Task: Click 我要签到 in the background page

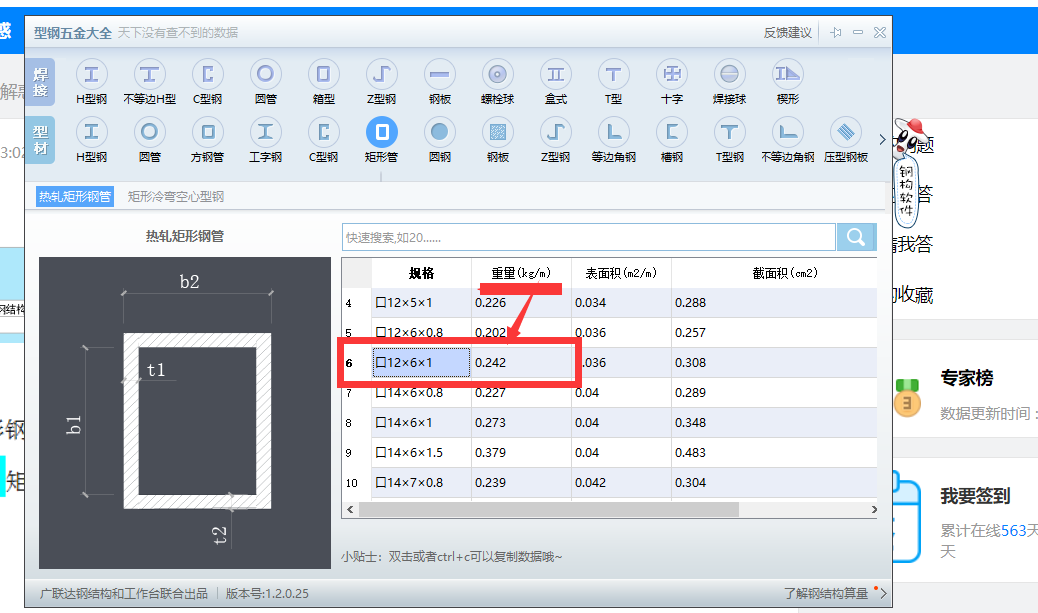Action: click(x=975, y=496)
